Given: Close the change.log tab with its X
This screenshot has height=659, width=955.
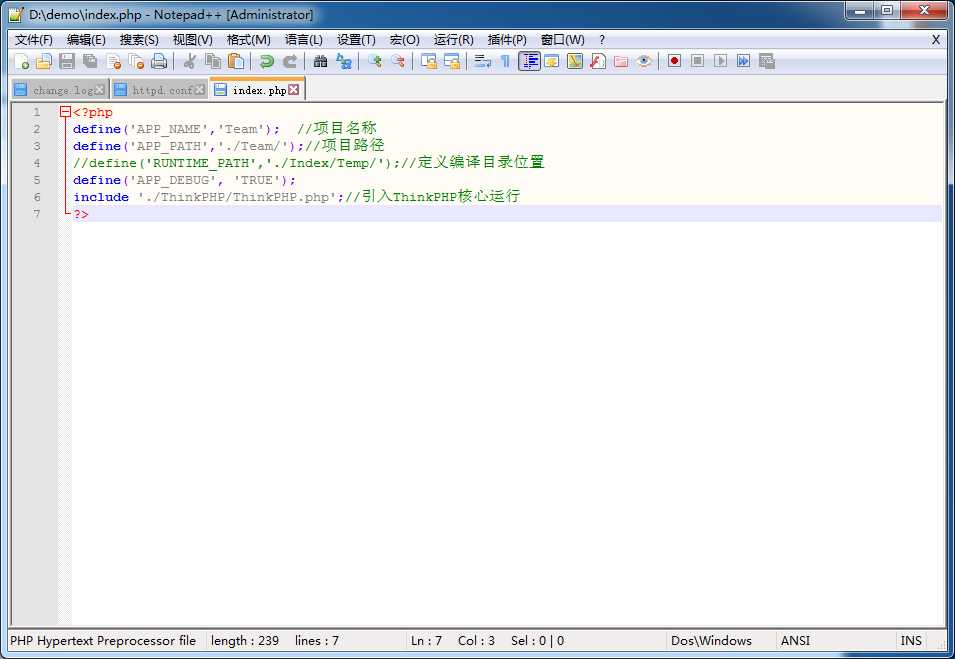Looking at the screenshot, I should pyautogui.click(x=100, y=90).
